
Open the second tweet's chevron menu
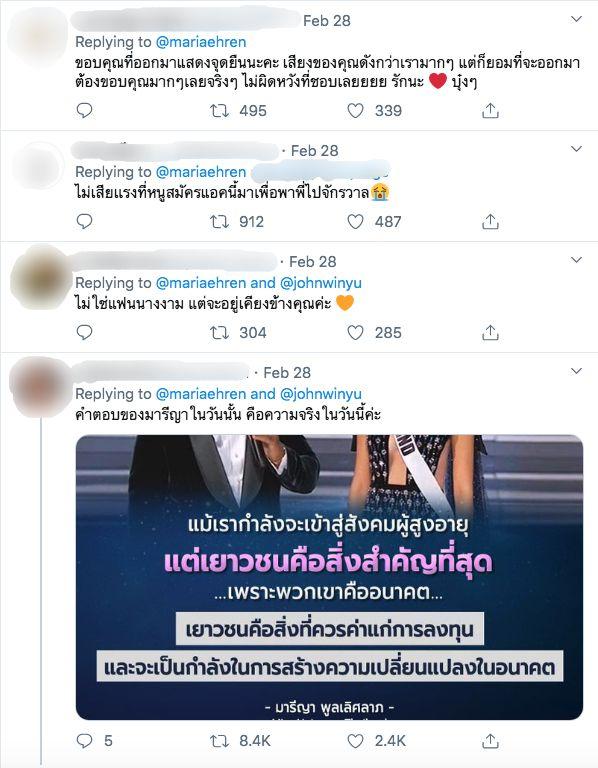coord(576,149)
